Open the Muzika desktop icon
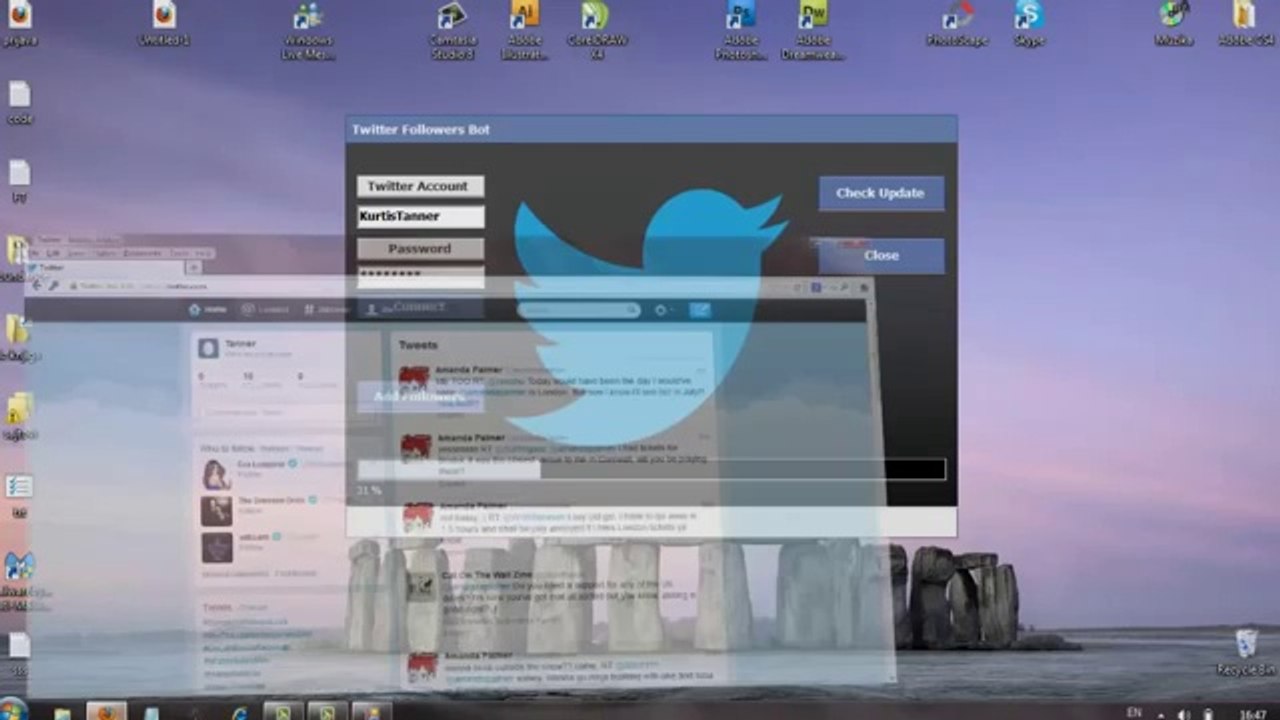The image size is (1280, 720). click(x=1174, y=22)
